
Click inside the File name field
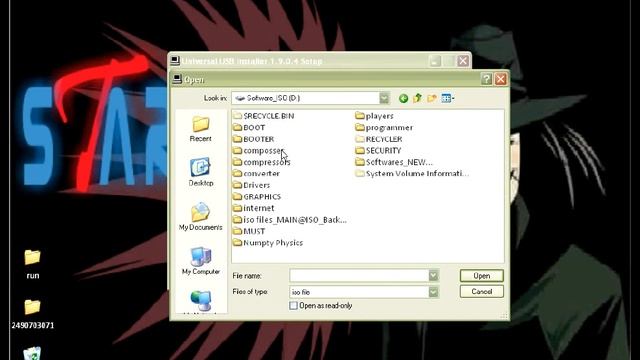359,276
